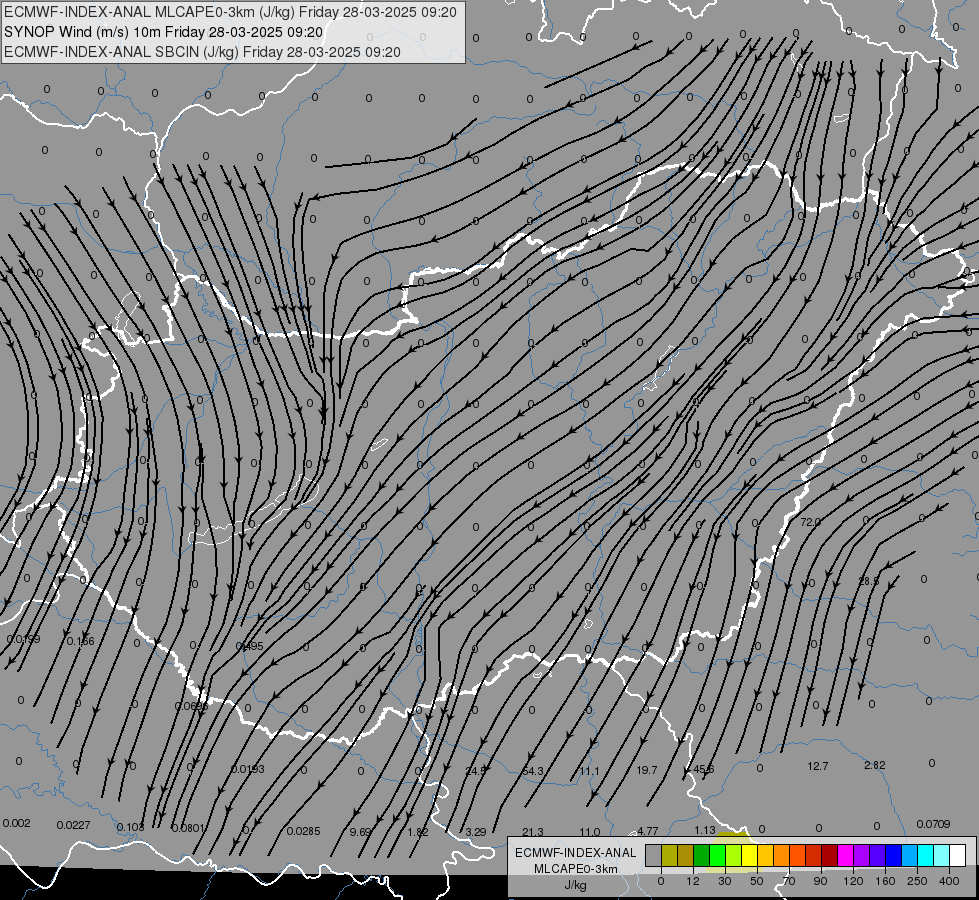Click the legend's 120 tick label
The image size is (979, 900).
tap(853, 881)
